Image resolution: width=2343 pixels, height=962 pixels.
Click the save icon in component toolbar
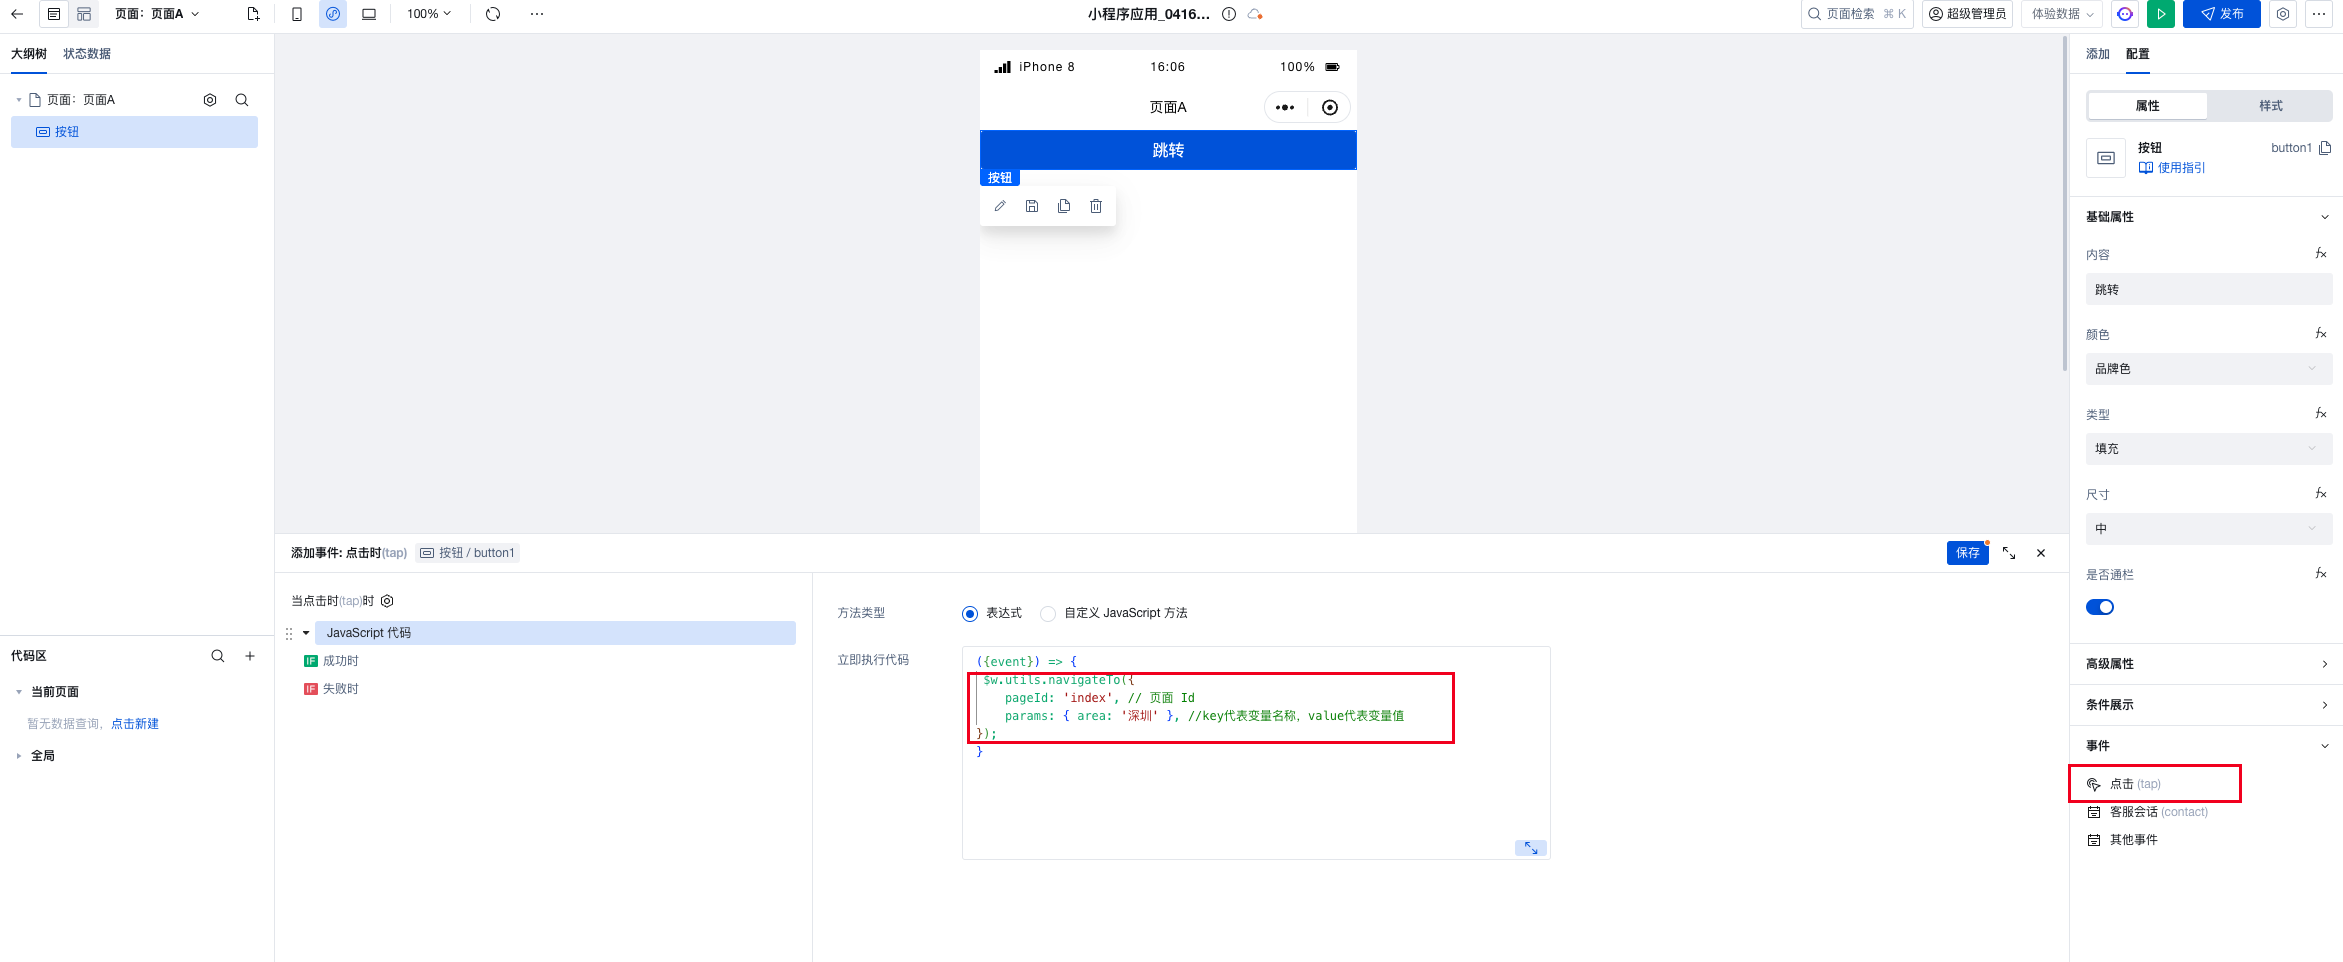[x=1032, y=206]
